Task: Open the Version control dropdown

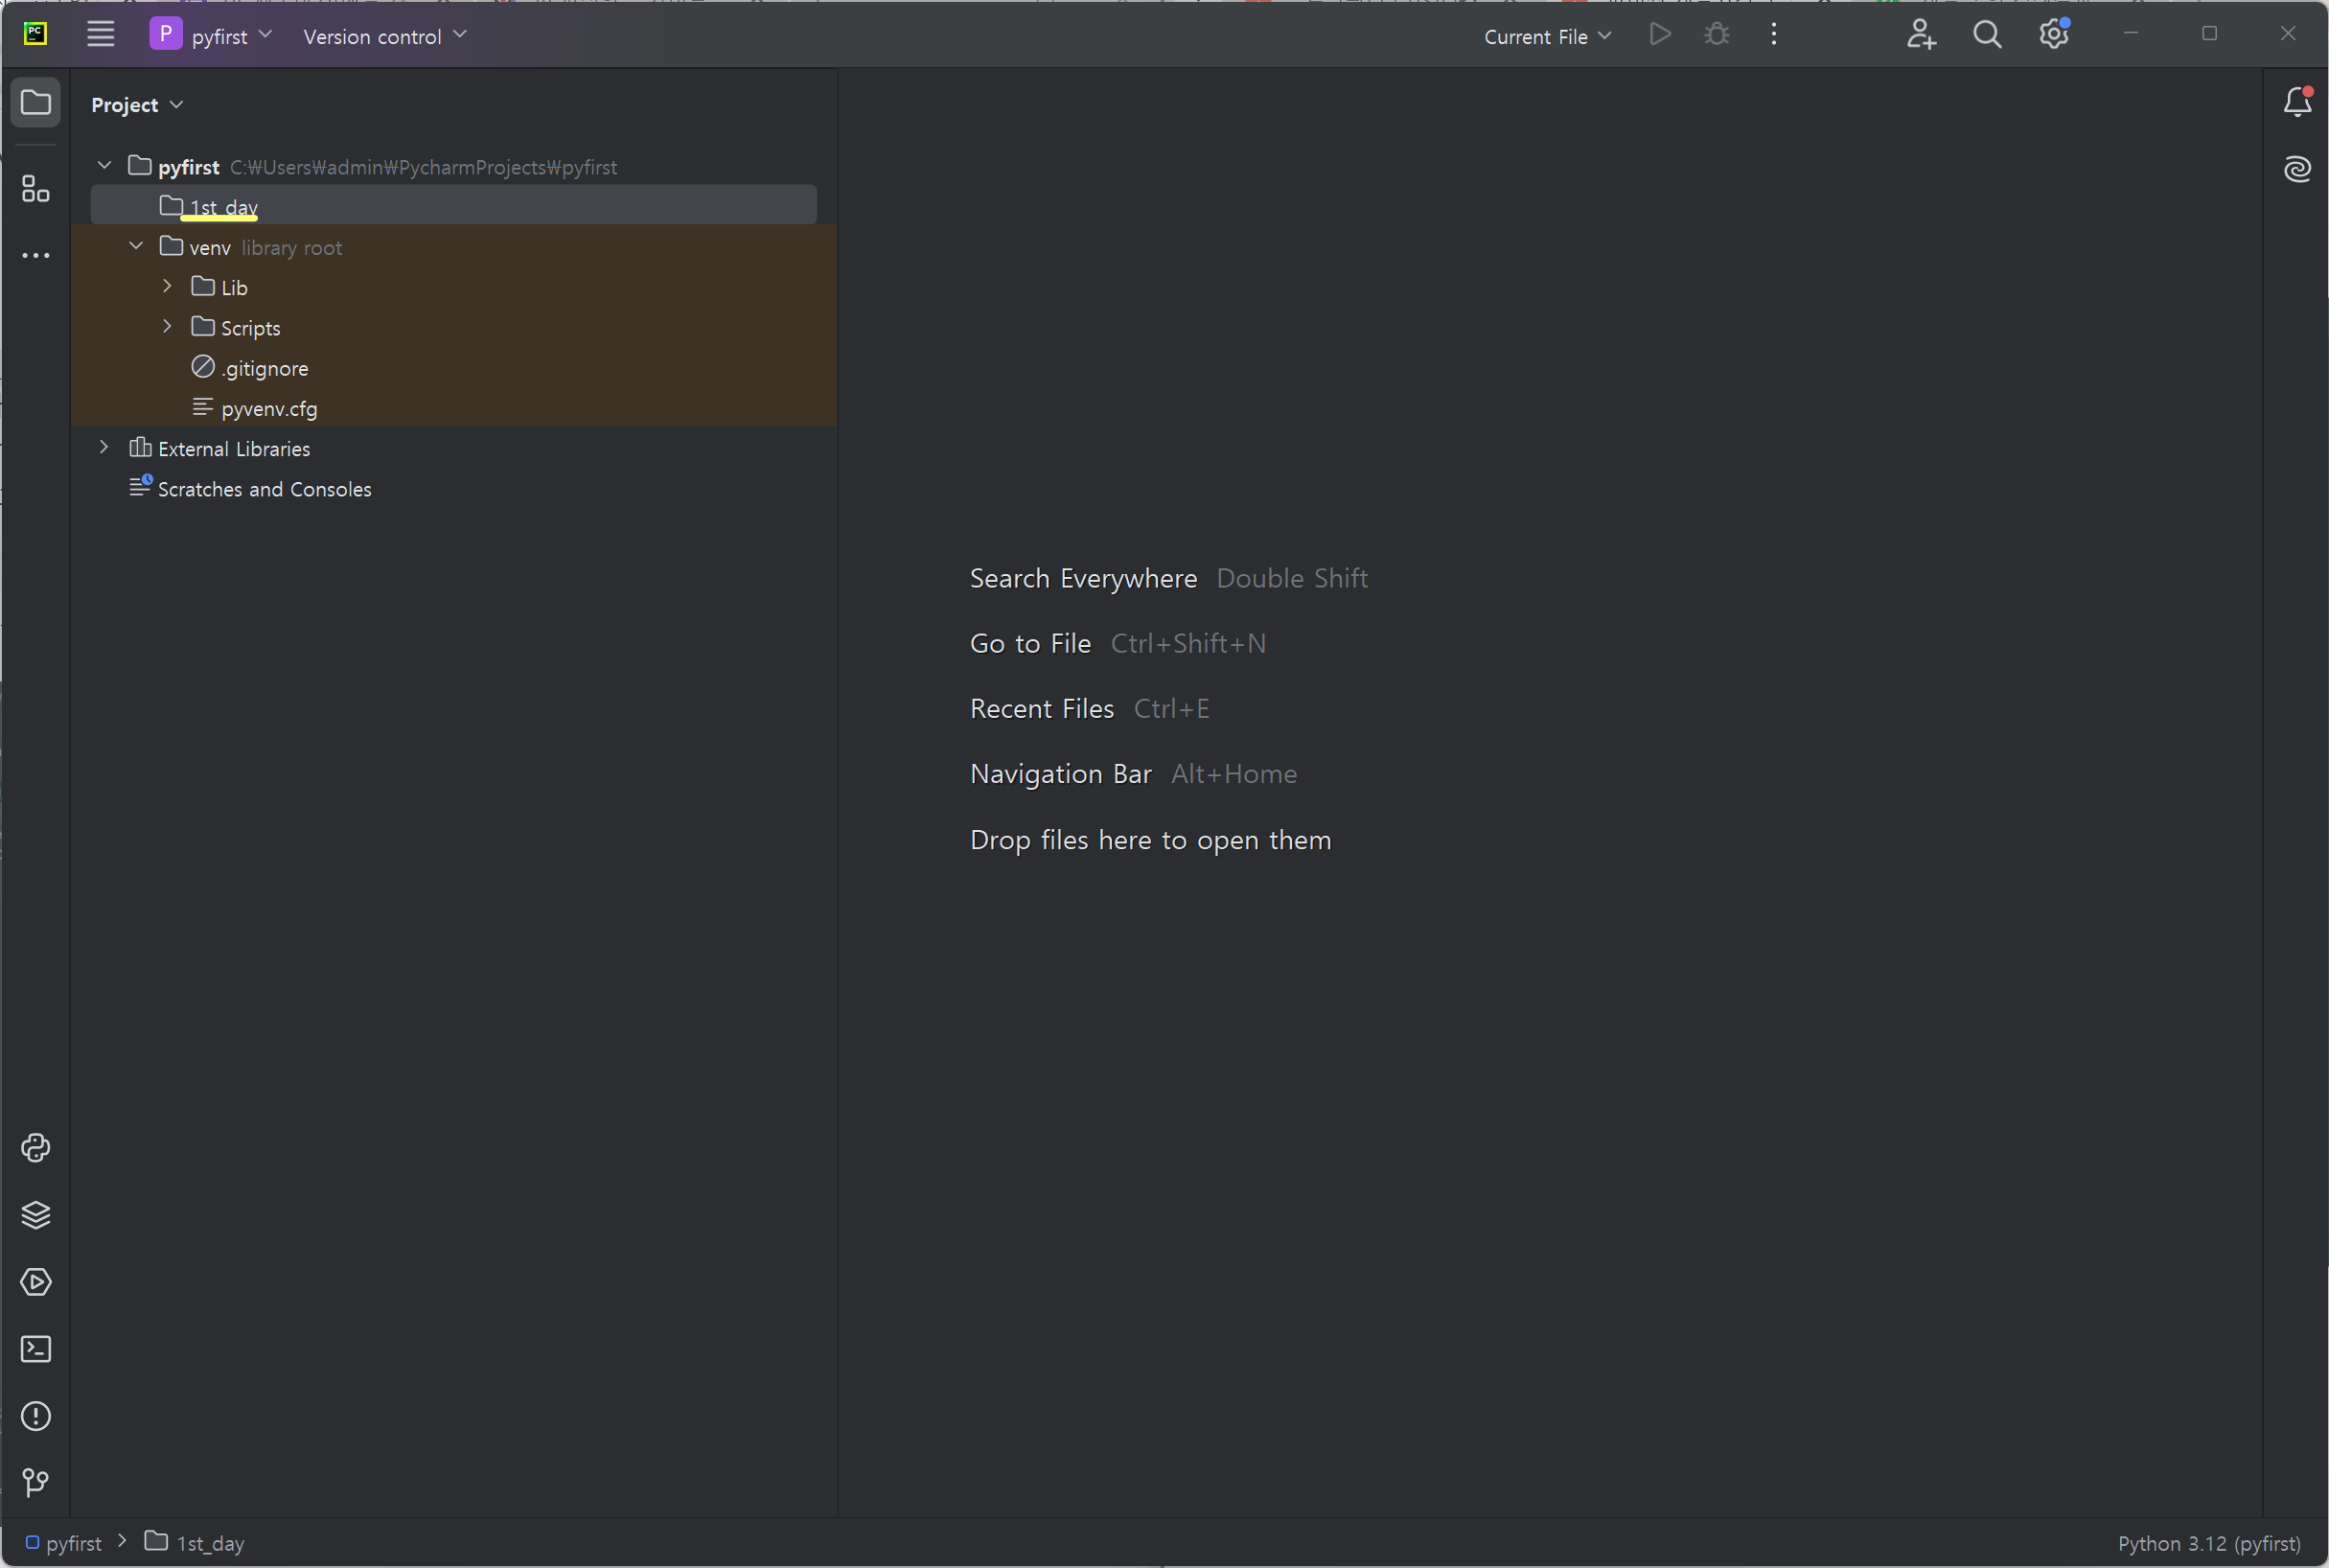Action: [385, 36]
